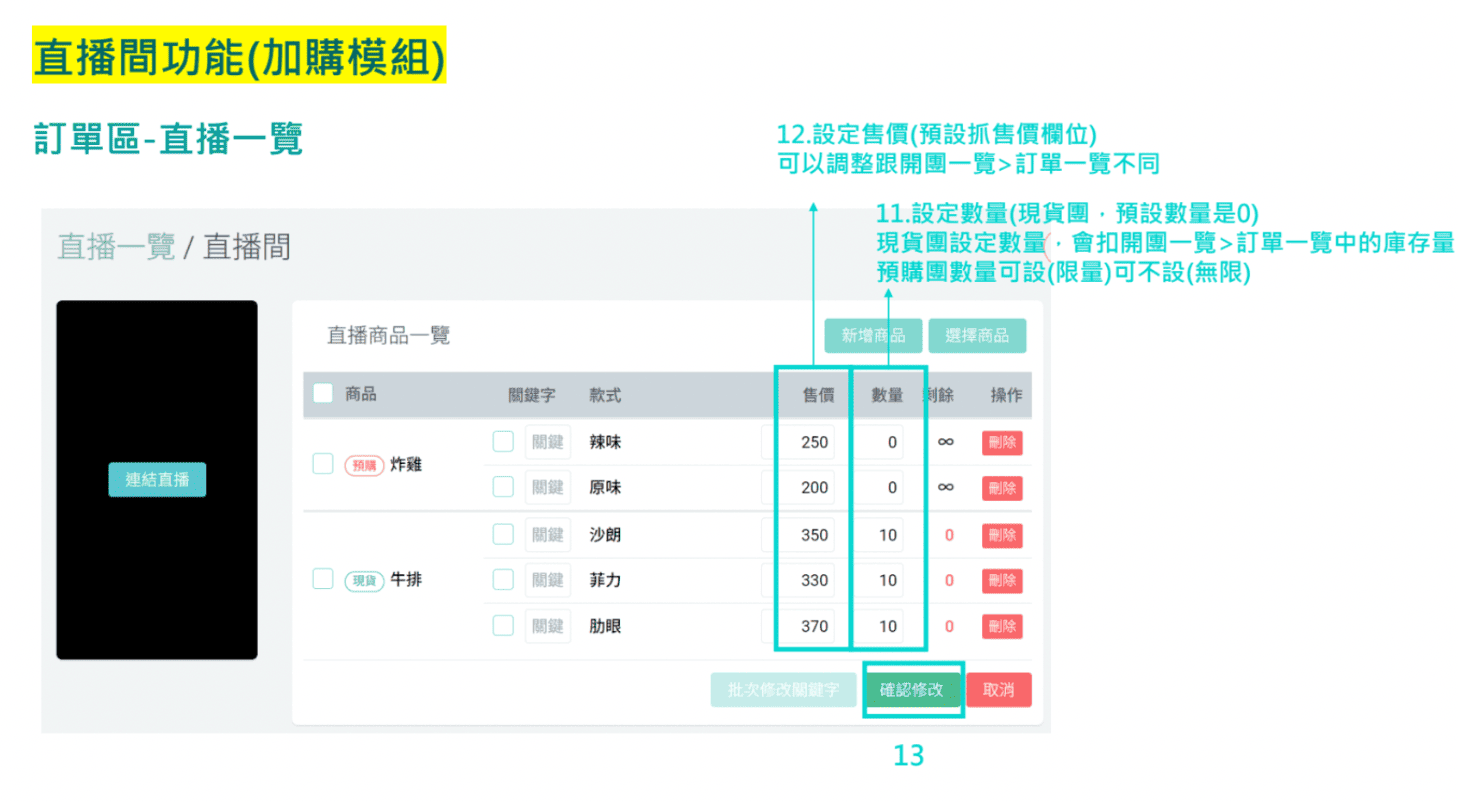Click the 連結直播 button
This screenshot has width=1458, height=802.
pos(157,480)
